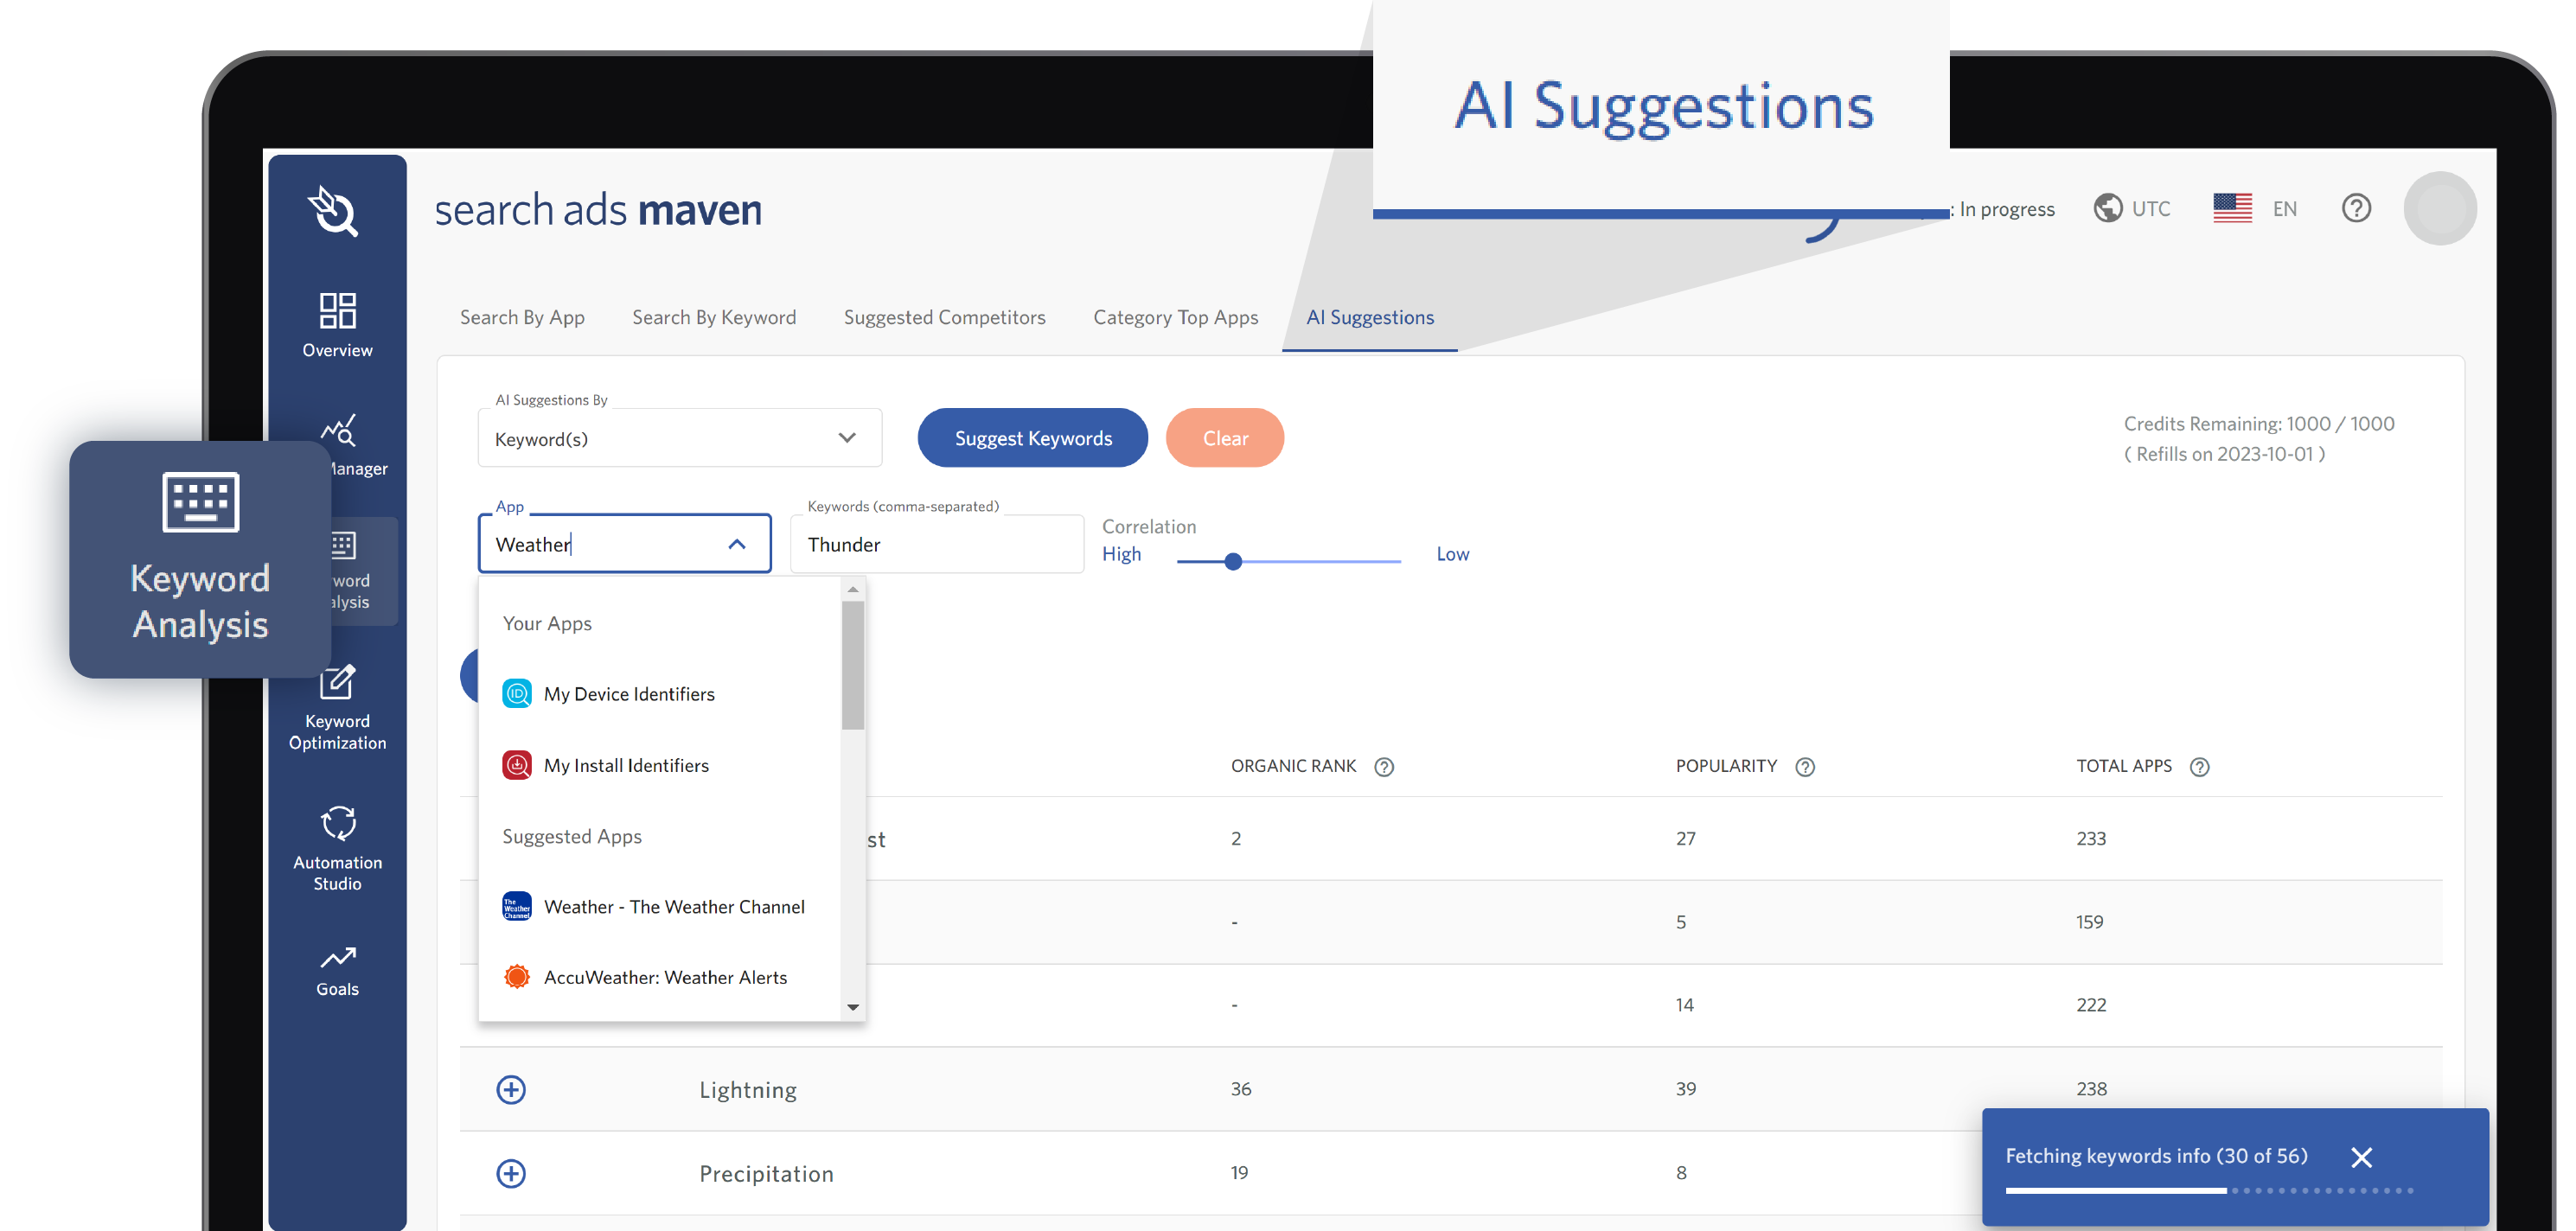
Task: Click the EN language label
Action: click(2285, 209)
